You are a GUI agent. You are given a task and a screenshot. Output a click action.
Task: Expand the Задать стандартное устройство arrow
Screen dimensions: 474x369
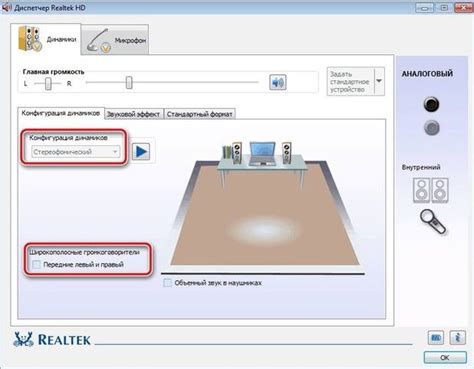point(379,81)
